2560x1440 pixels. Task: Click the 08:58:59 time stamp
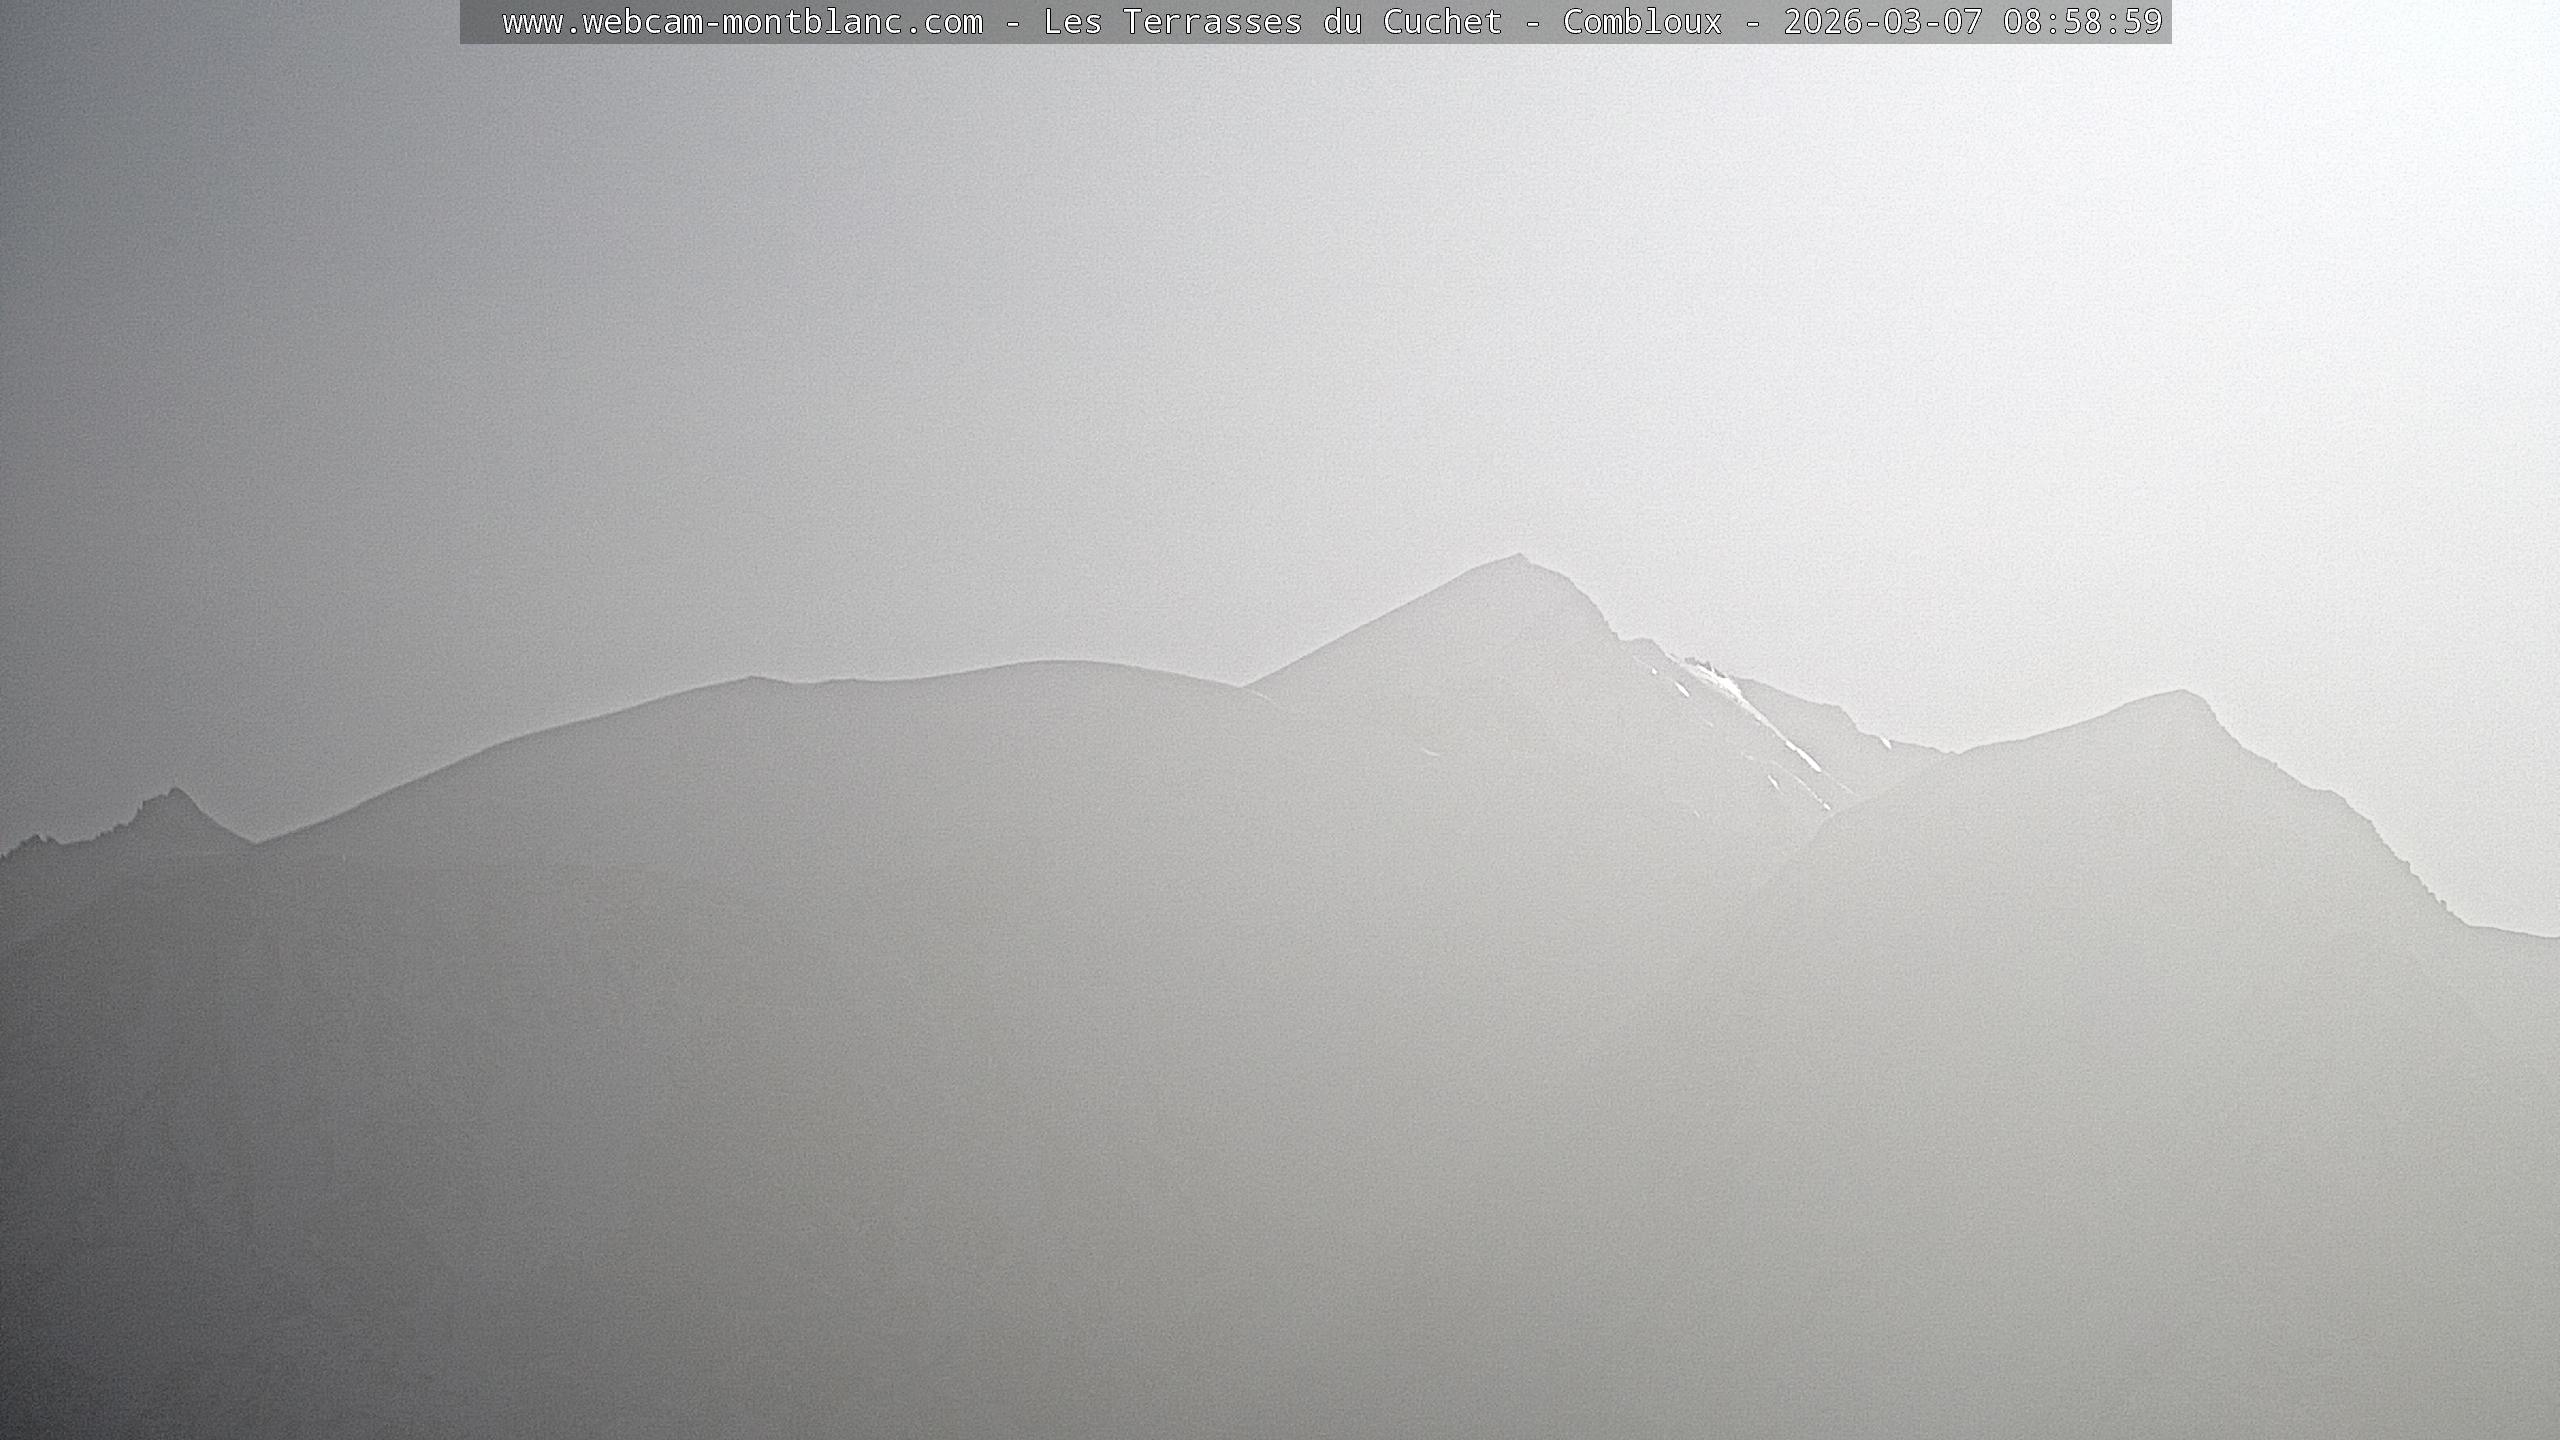pos(2082,22)
